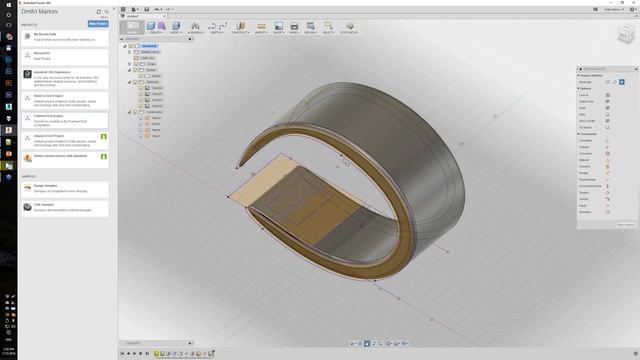Jump timeline to beginning
Screen dimensions: 640x360
[122, 353]
